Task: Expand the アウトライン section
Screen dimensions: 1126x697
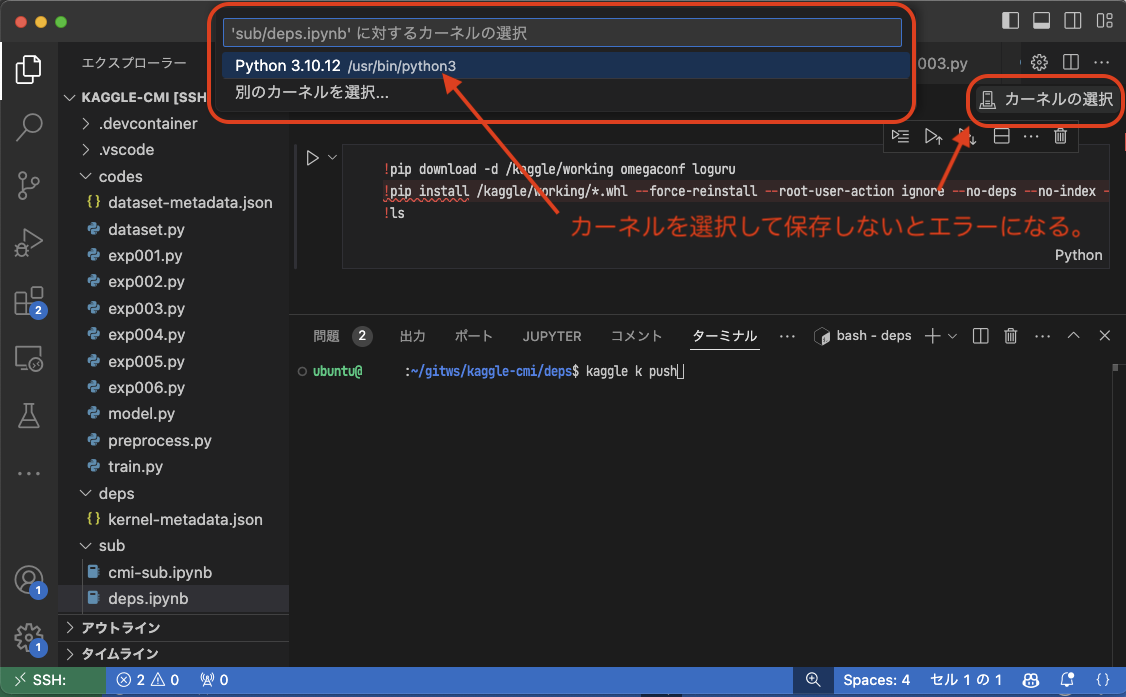Action: 120,628
